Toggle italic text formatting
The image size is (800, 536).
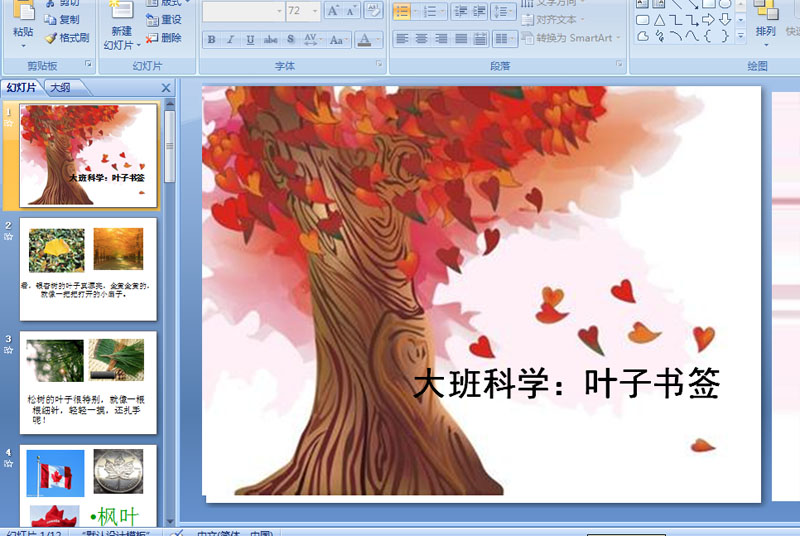point(230,40)
